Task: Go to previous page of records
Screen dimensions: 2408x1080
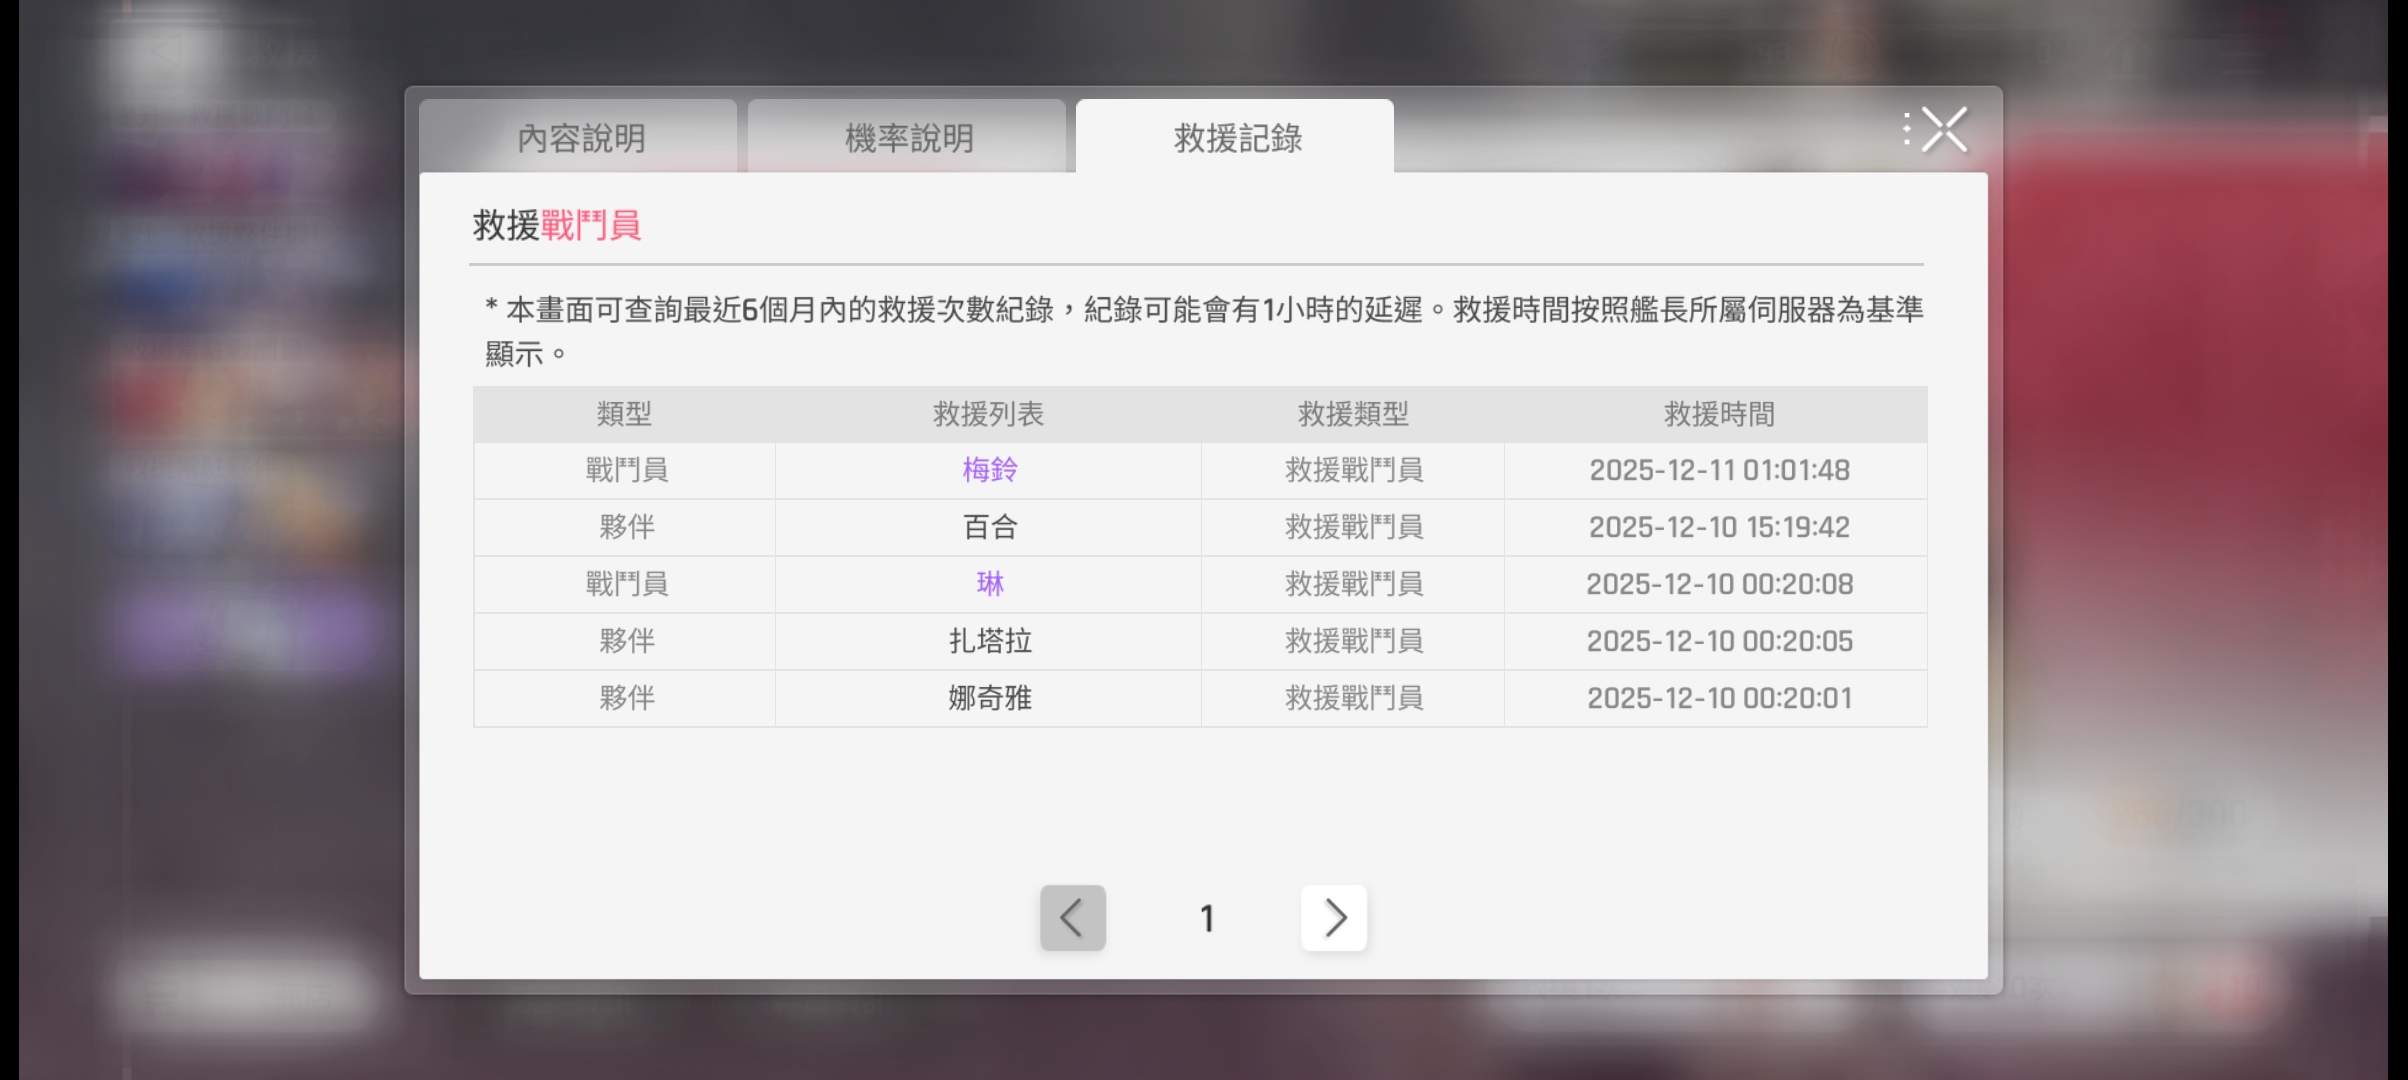Action: coord(1072,918)
